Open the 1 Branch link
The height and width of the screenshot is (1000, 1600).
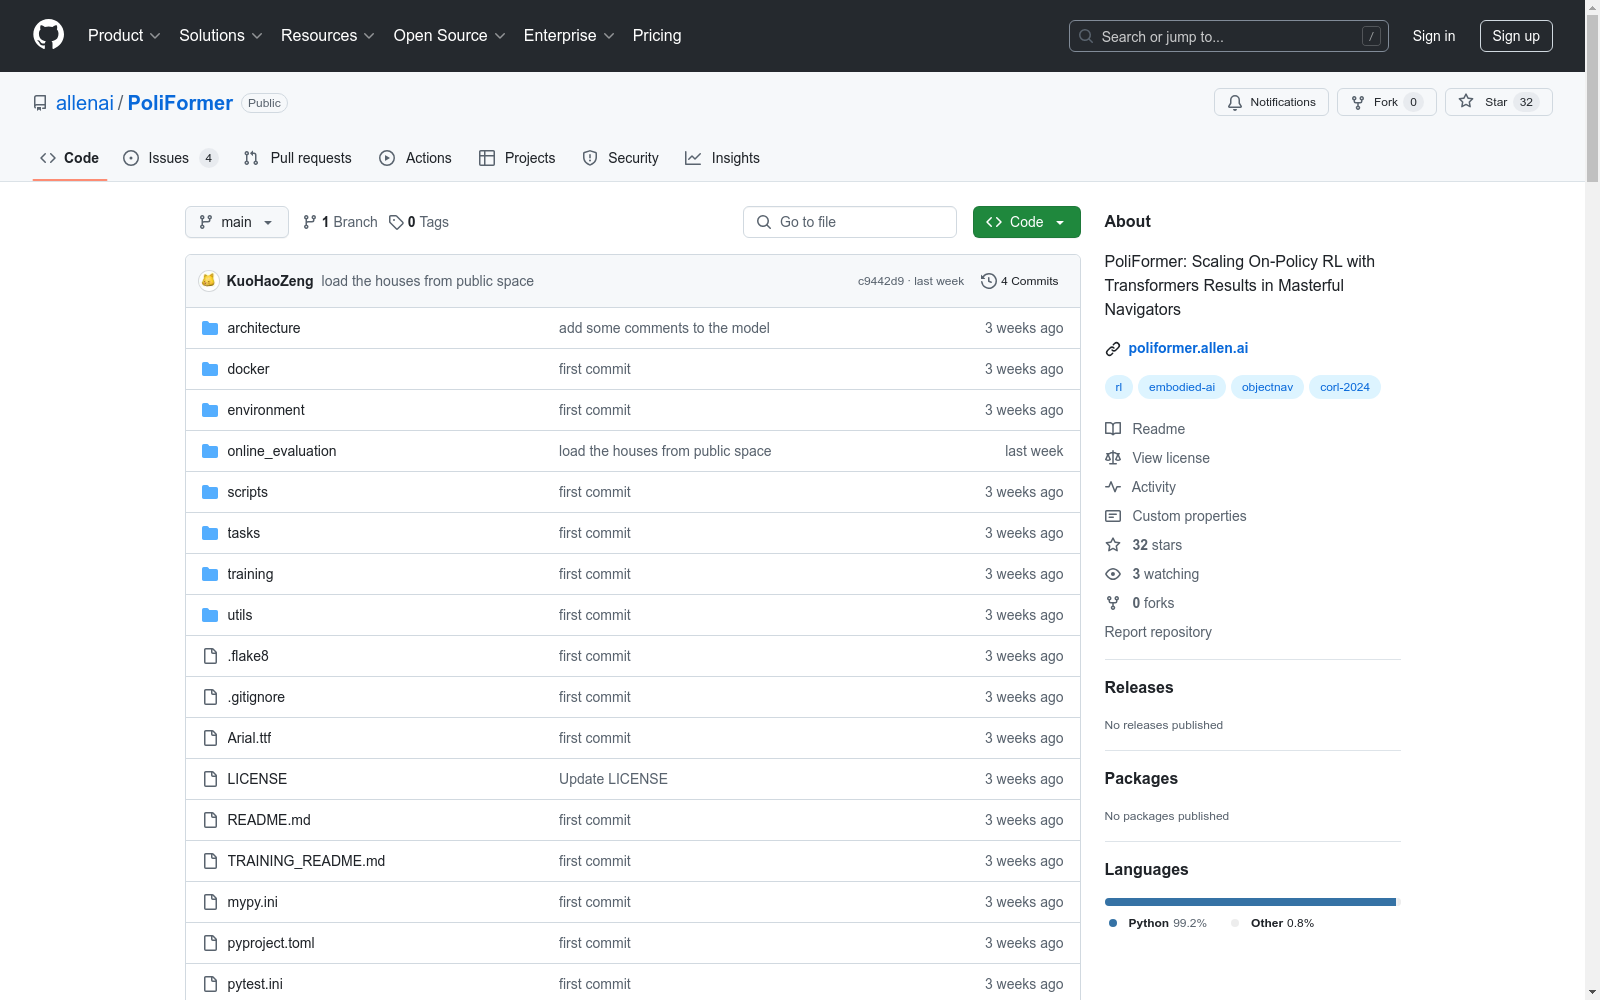(x=340, y=222)
